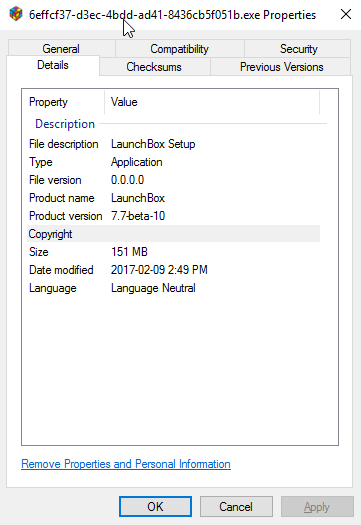Click the LaunchBox product name value
The image size is (361, 525).
(138, 198)
